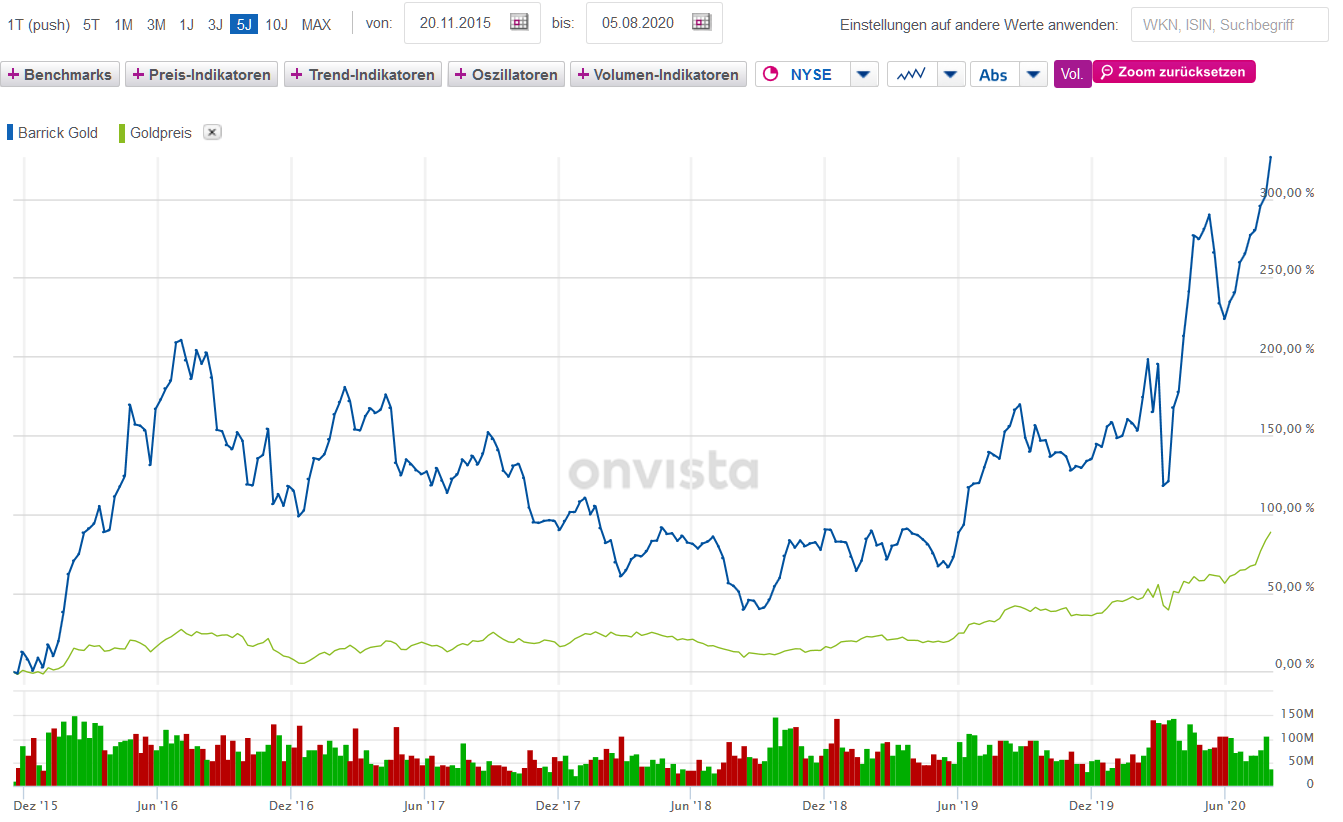
Task: Click the magnifier icon on Zoom zurücksetzen
Action: [1107, 72]
